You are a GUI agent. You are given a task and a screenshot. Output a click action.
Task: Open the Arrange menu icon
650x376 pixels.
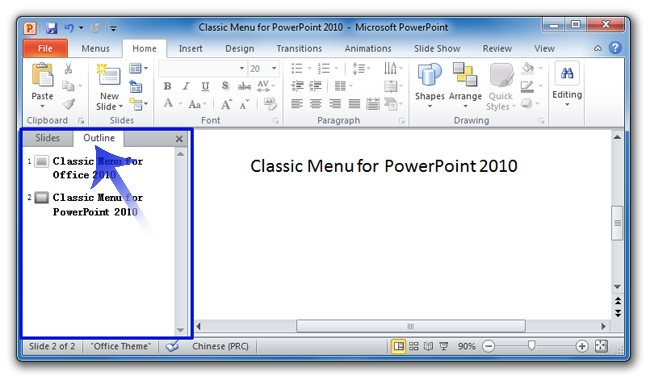coord(465,75)
